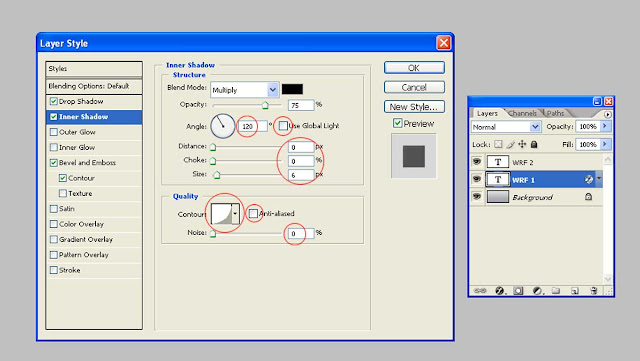
Task: Enable the Color Overlay style
Action: point(53,224)
